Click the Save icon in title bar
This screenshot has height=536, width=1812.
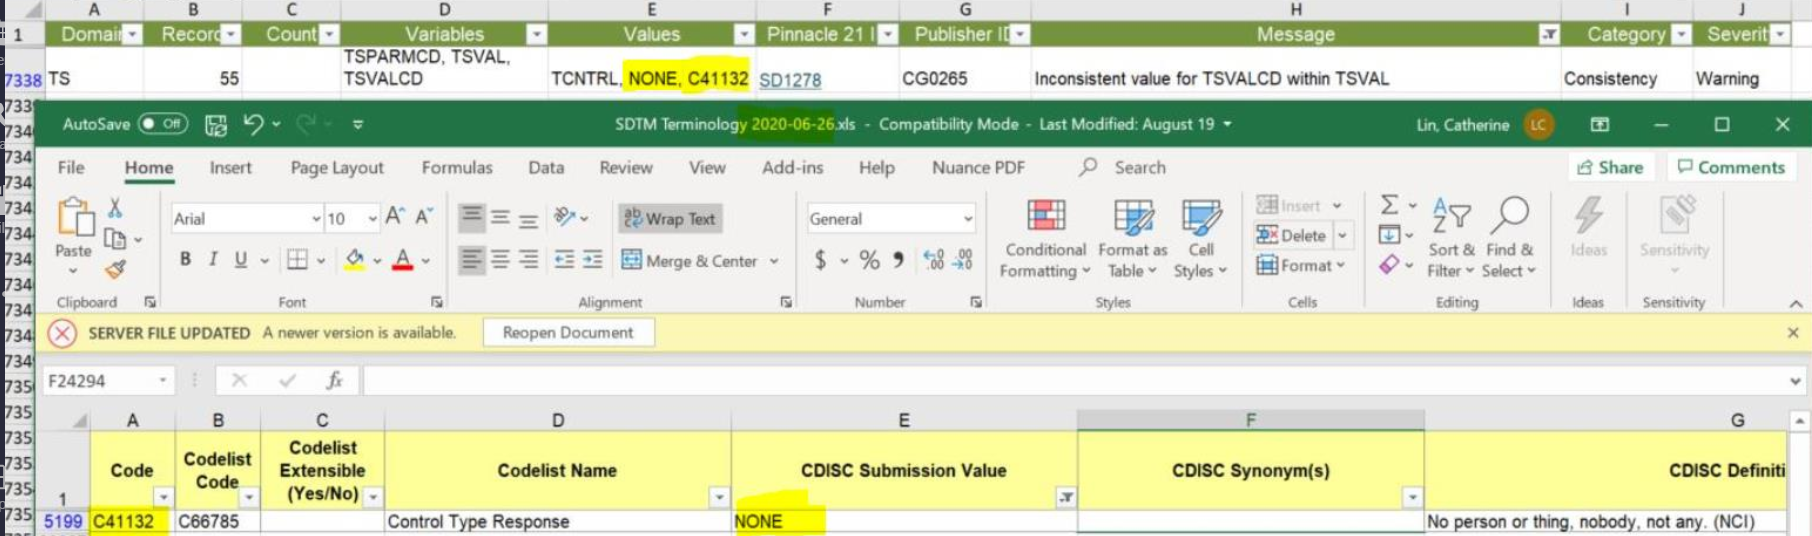[216, 124]
